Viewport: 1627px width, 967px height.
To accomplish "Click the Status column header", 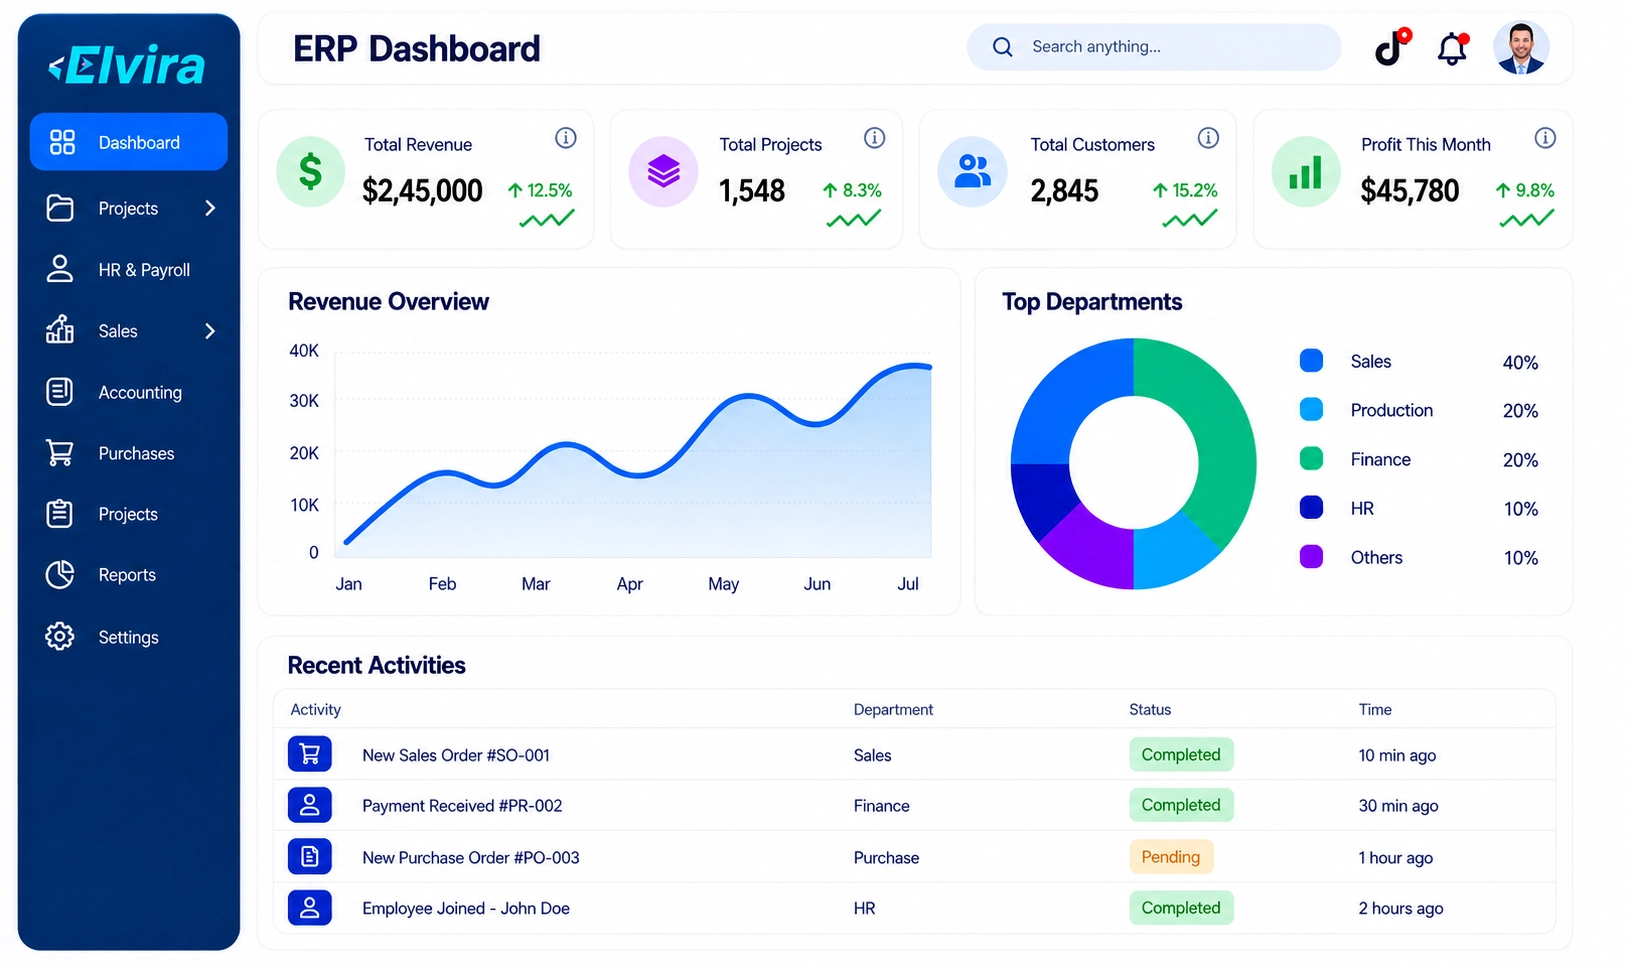I will click(x=1150, y=709).
